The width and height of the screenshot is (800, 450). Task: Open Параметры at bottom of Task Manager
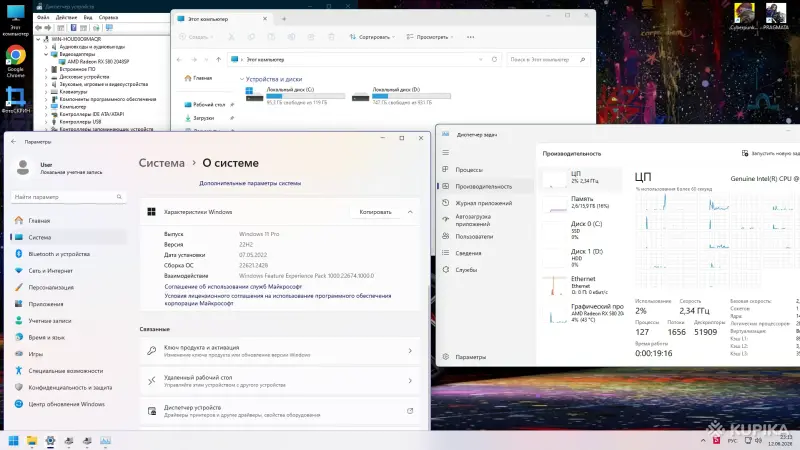(470, 357)
